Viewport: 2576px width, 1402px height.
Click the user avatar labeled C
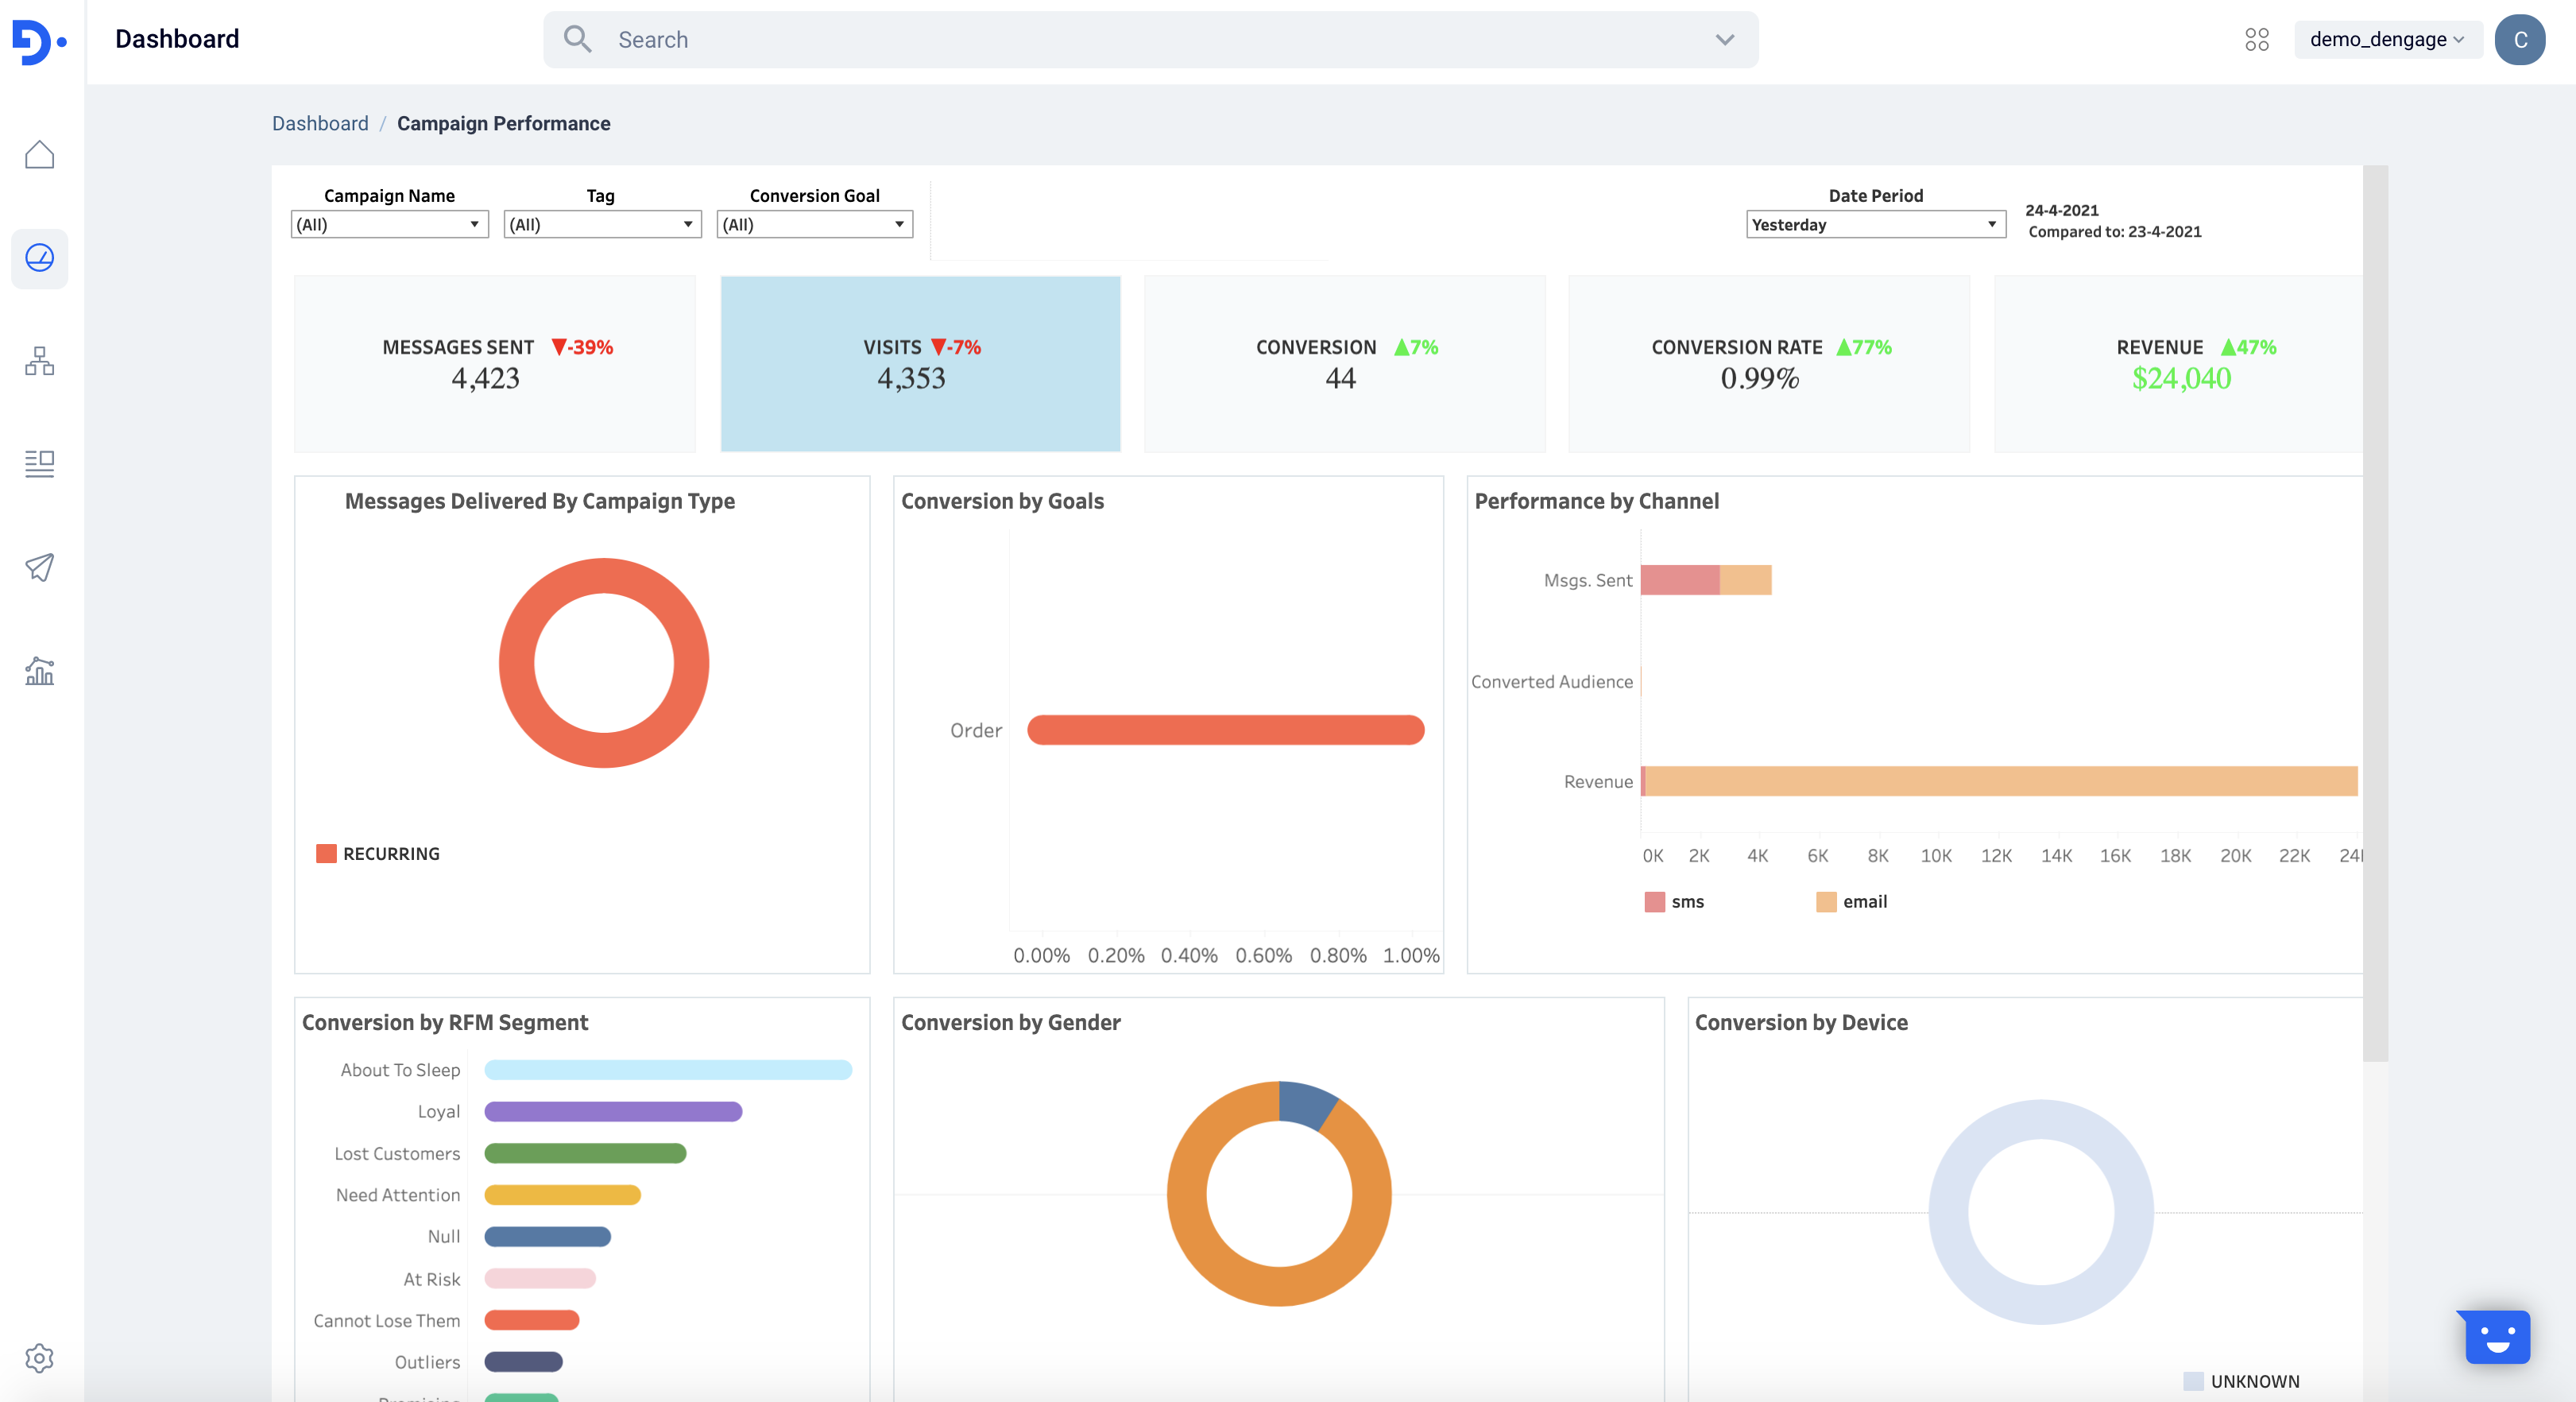point(2519,40)
